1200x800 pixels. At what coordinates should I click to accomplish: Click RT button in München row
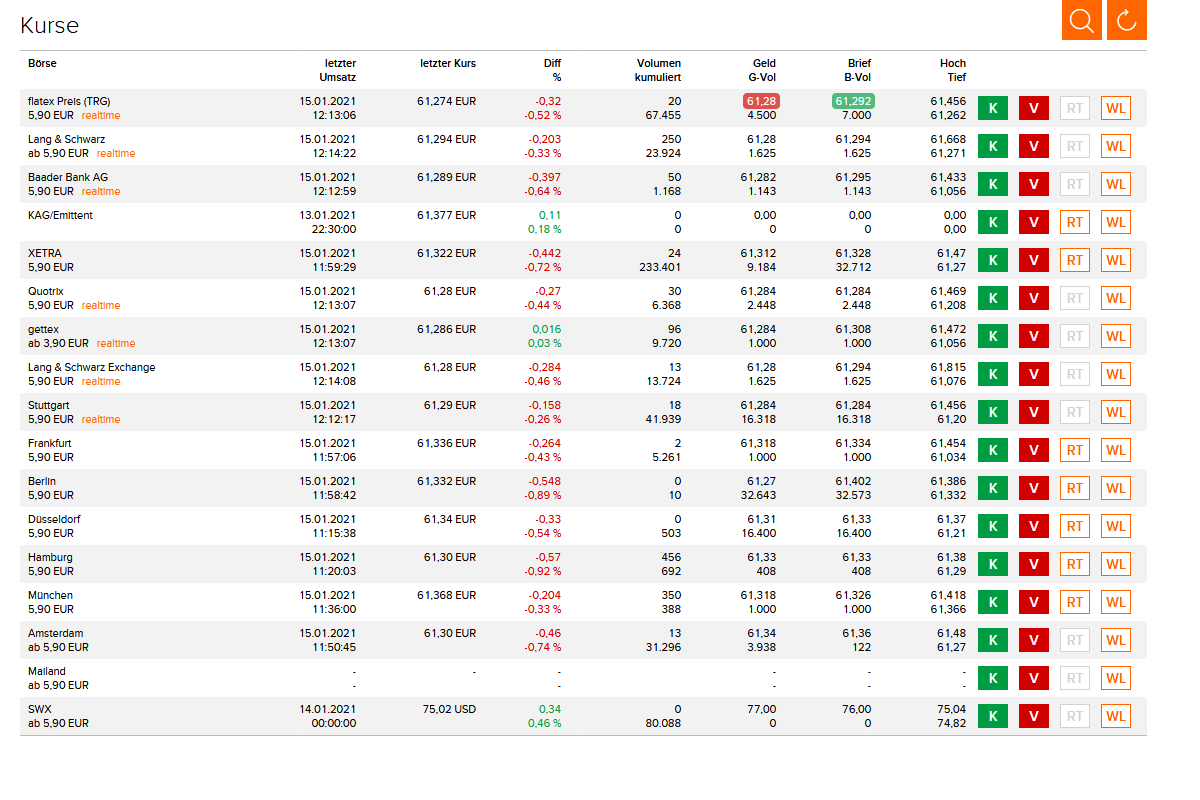pyautogui.click(x=1075, y=602)
